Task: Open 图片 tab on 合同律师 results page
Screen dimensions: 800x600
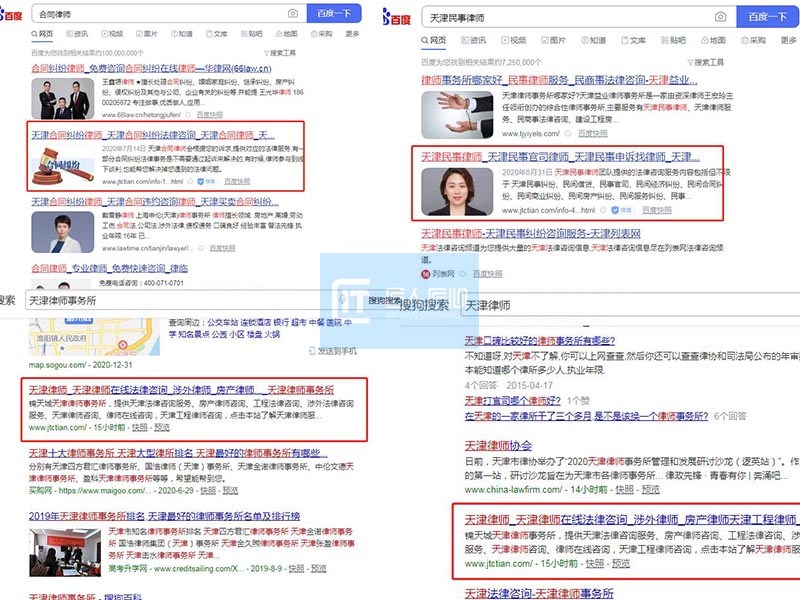Action: click(147, 34)
